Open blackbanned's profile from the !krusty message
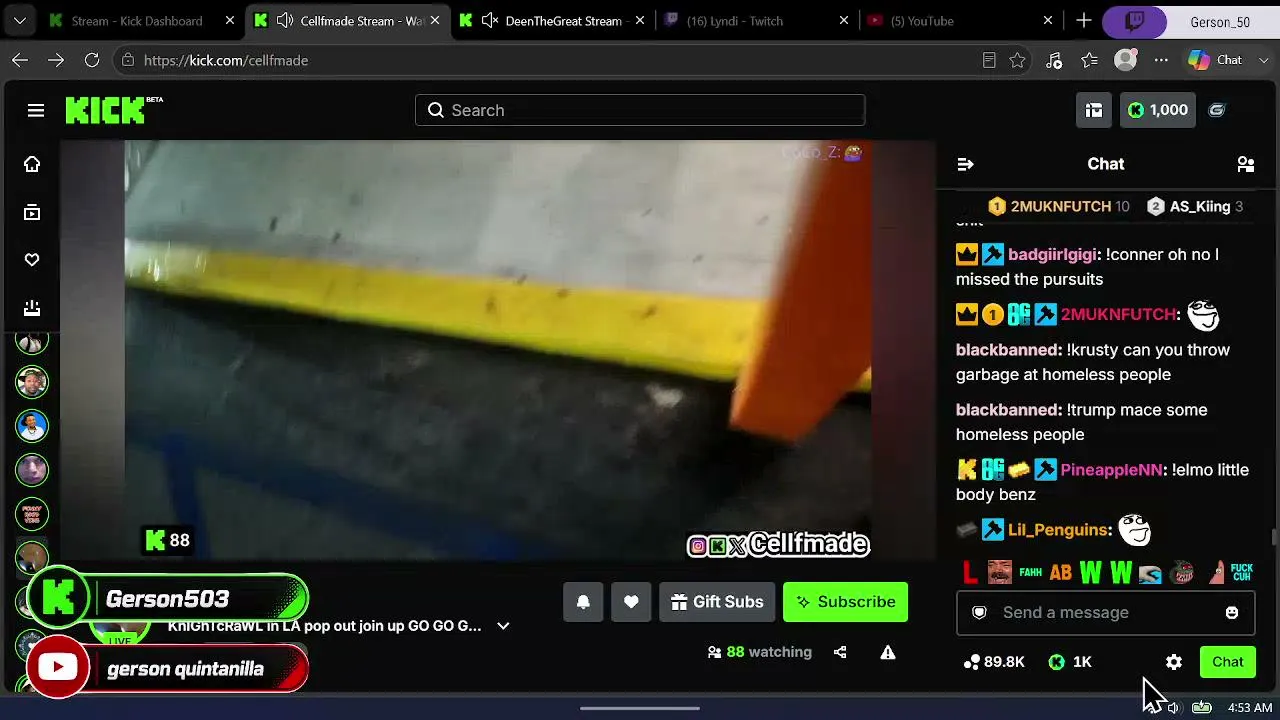The image size is (1280, 720). tap(1007, 350)
